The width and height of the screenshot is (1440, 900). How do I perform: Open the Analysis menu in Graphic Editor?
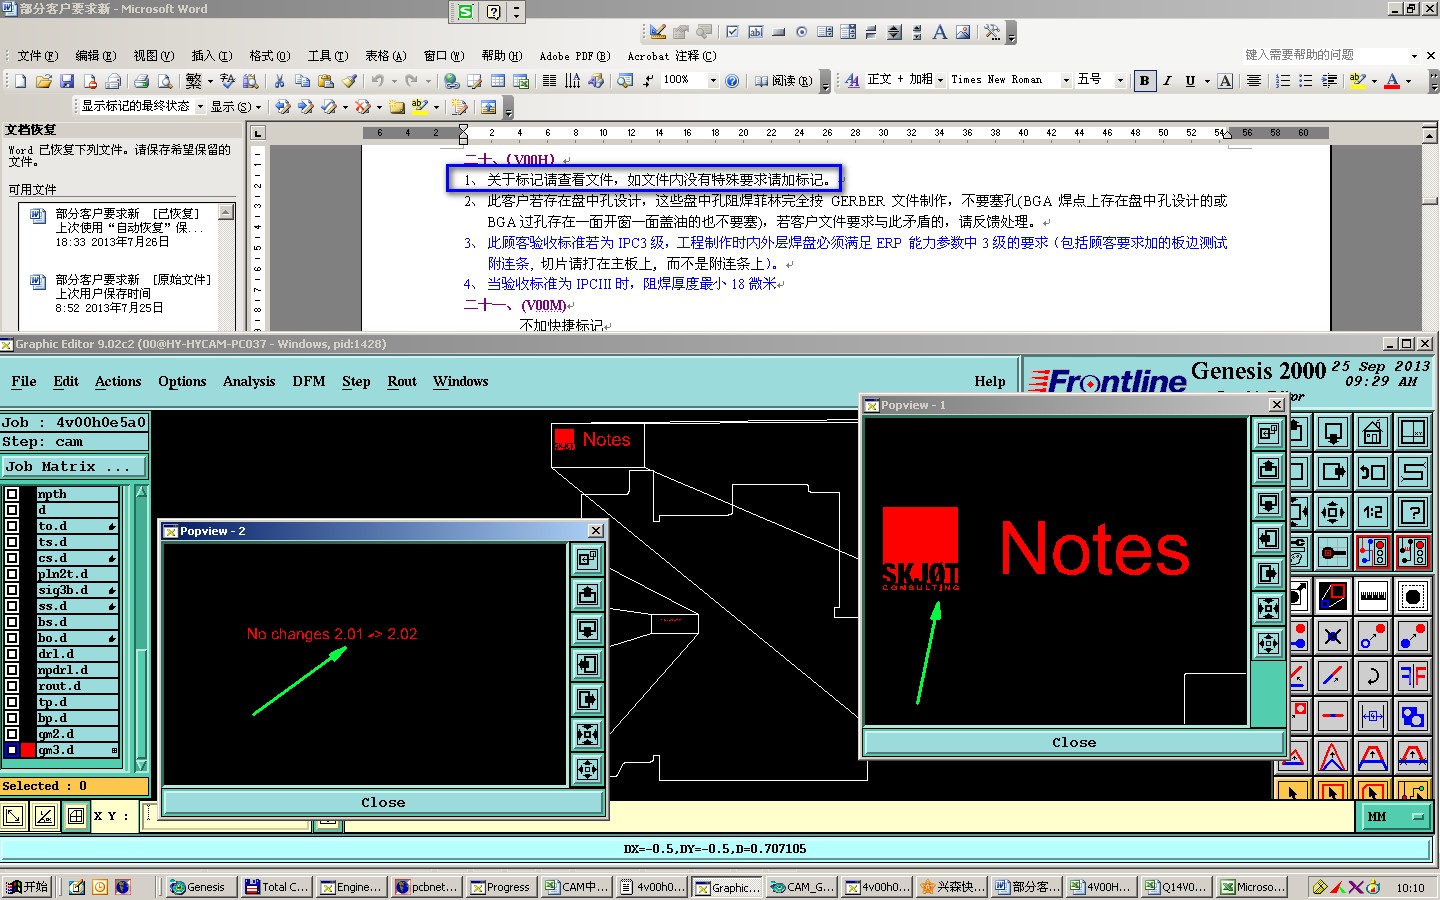click(x=249, y=381)
